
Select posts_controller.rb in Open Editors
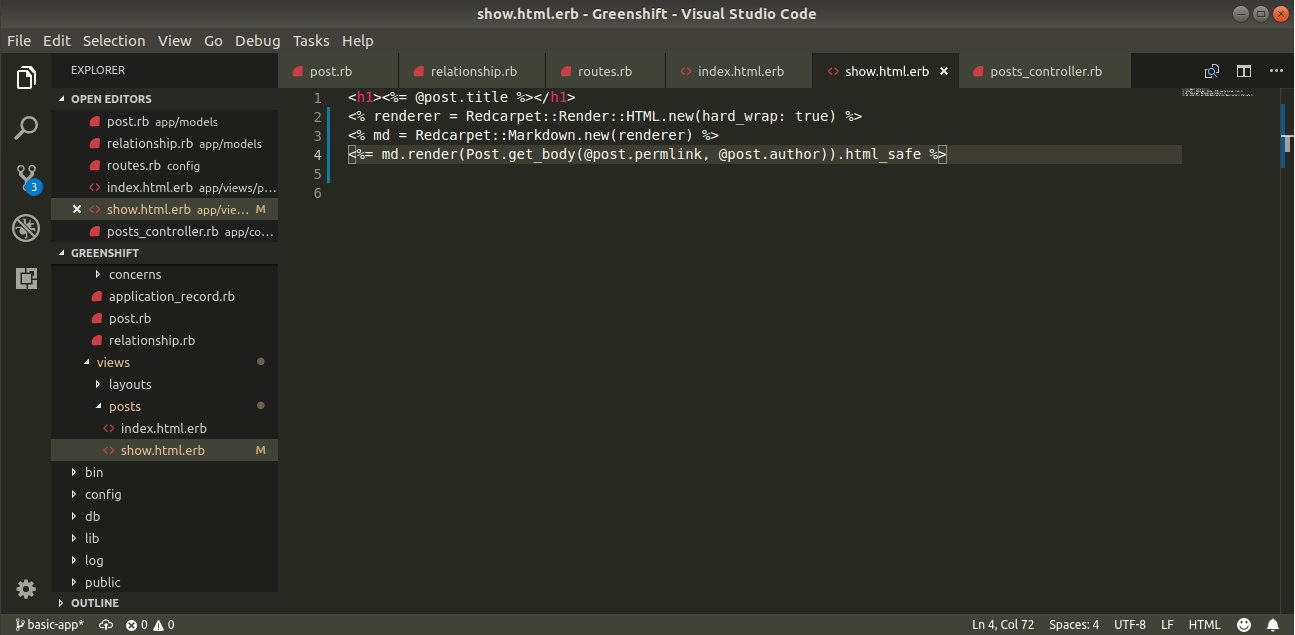[x=165, y=231]
